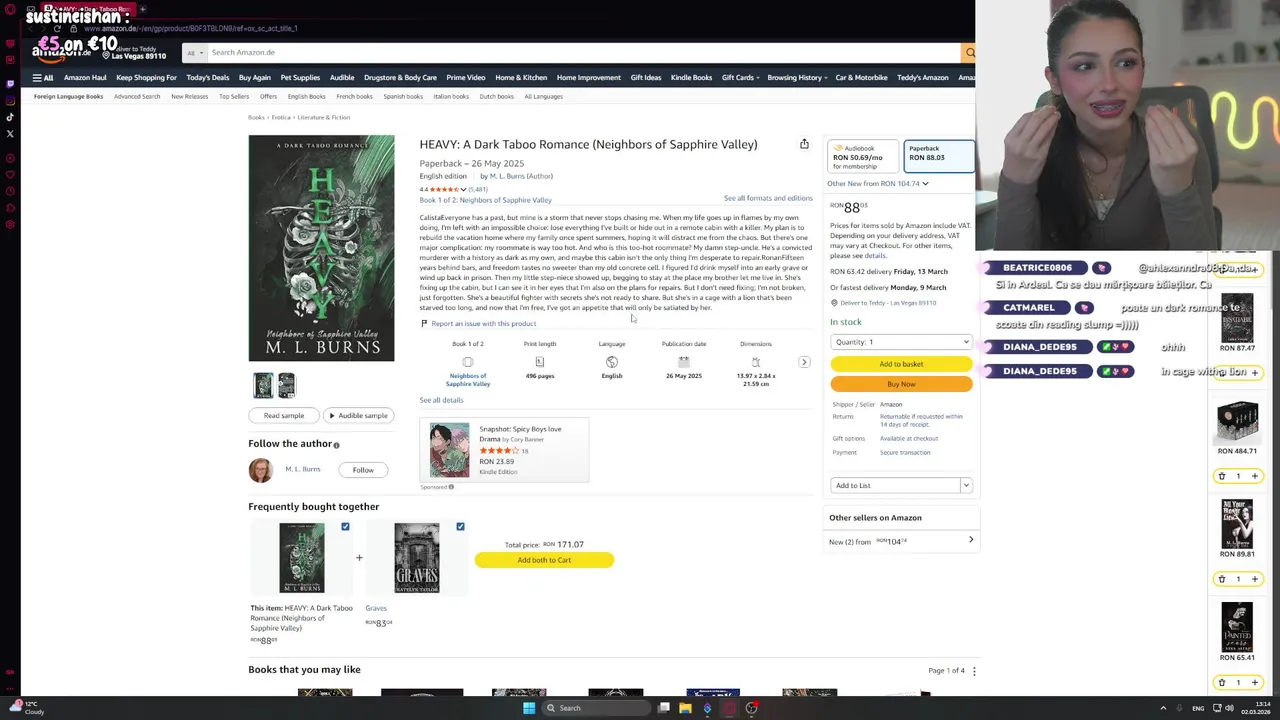The height and width of the screenshot is (720, 1280).
Task: Open the Quantity dropdown
Action: 901,342
